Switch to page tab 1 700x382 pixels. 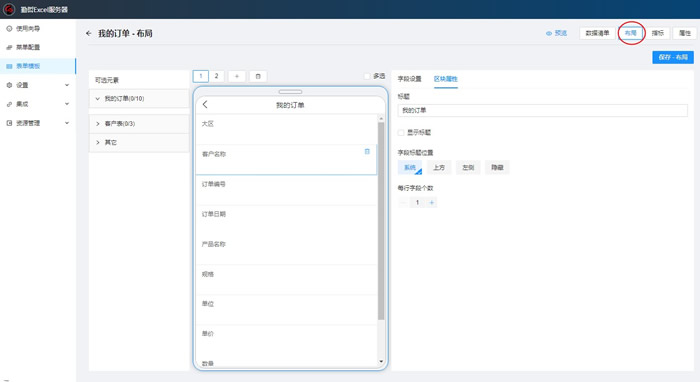(x=201, y=76)
